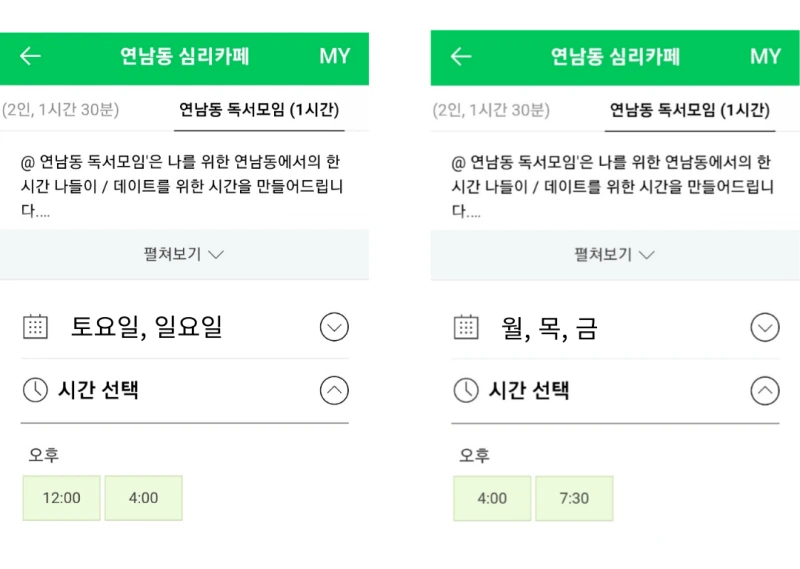Click the calendar icon beside 토요일, 일요일
800x569 pixels.
pyautogui.click(x=35, y=326)
